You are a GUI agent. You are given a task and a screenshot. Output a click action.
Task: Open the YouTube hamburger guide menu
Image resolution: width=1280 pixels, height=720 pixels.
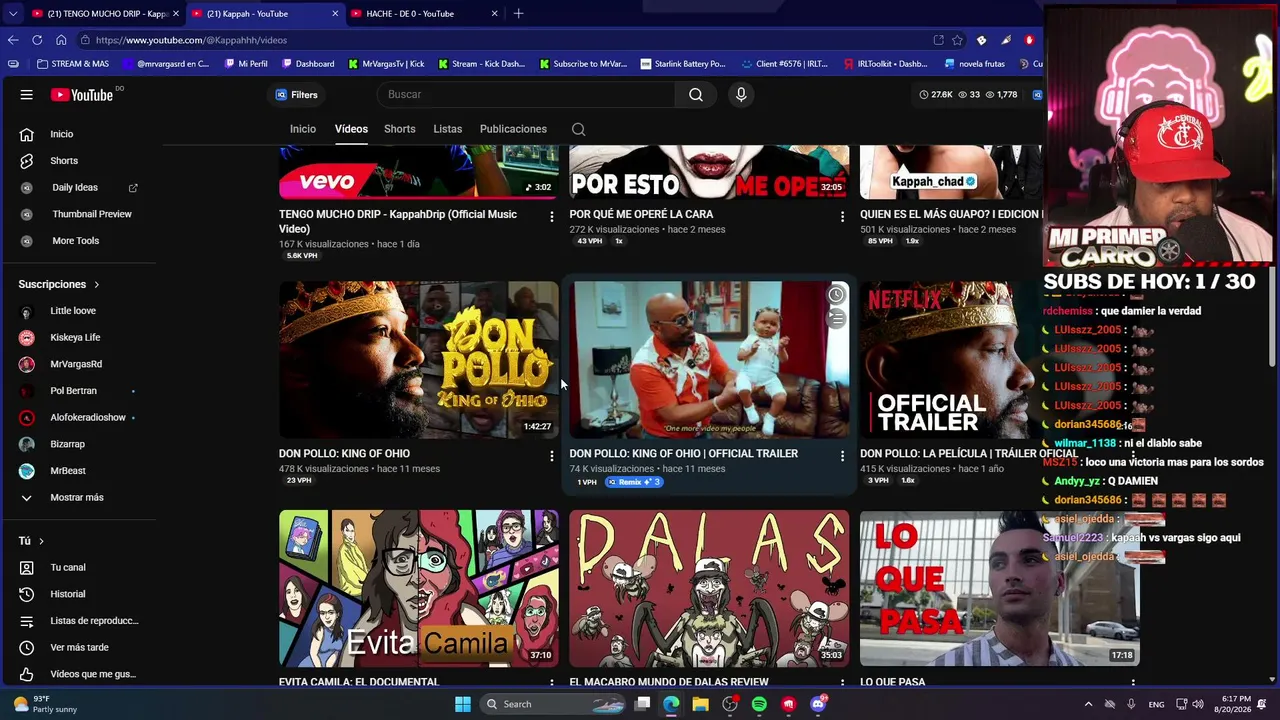(27, 95)
